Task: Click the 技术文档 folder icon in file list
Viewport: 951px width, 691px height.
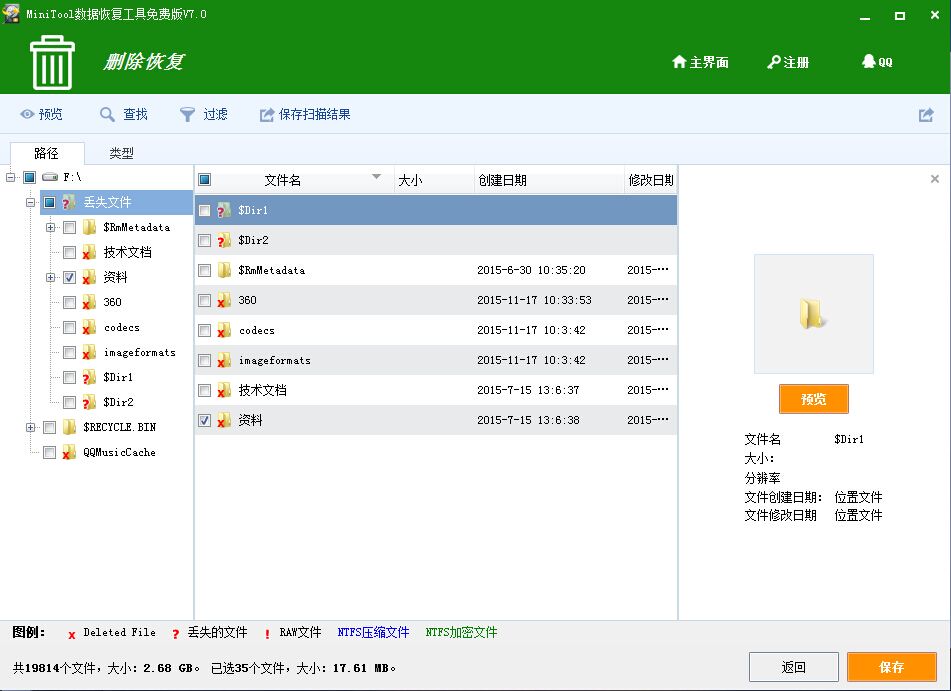Action: [x=224, y=390]
